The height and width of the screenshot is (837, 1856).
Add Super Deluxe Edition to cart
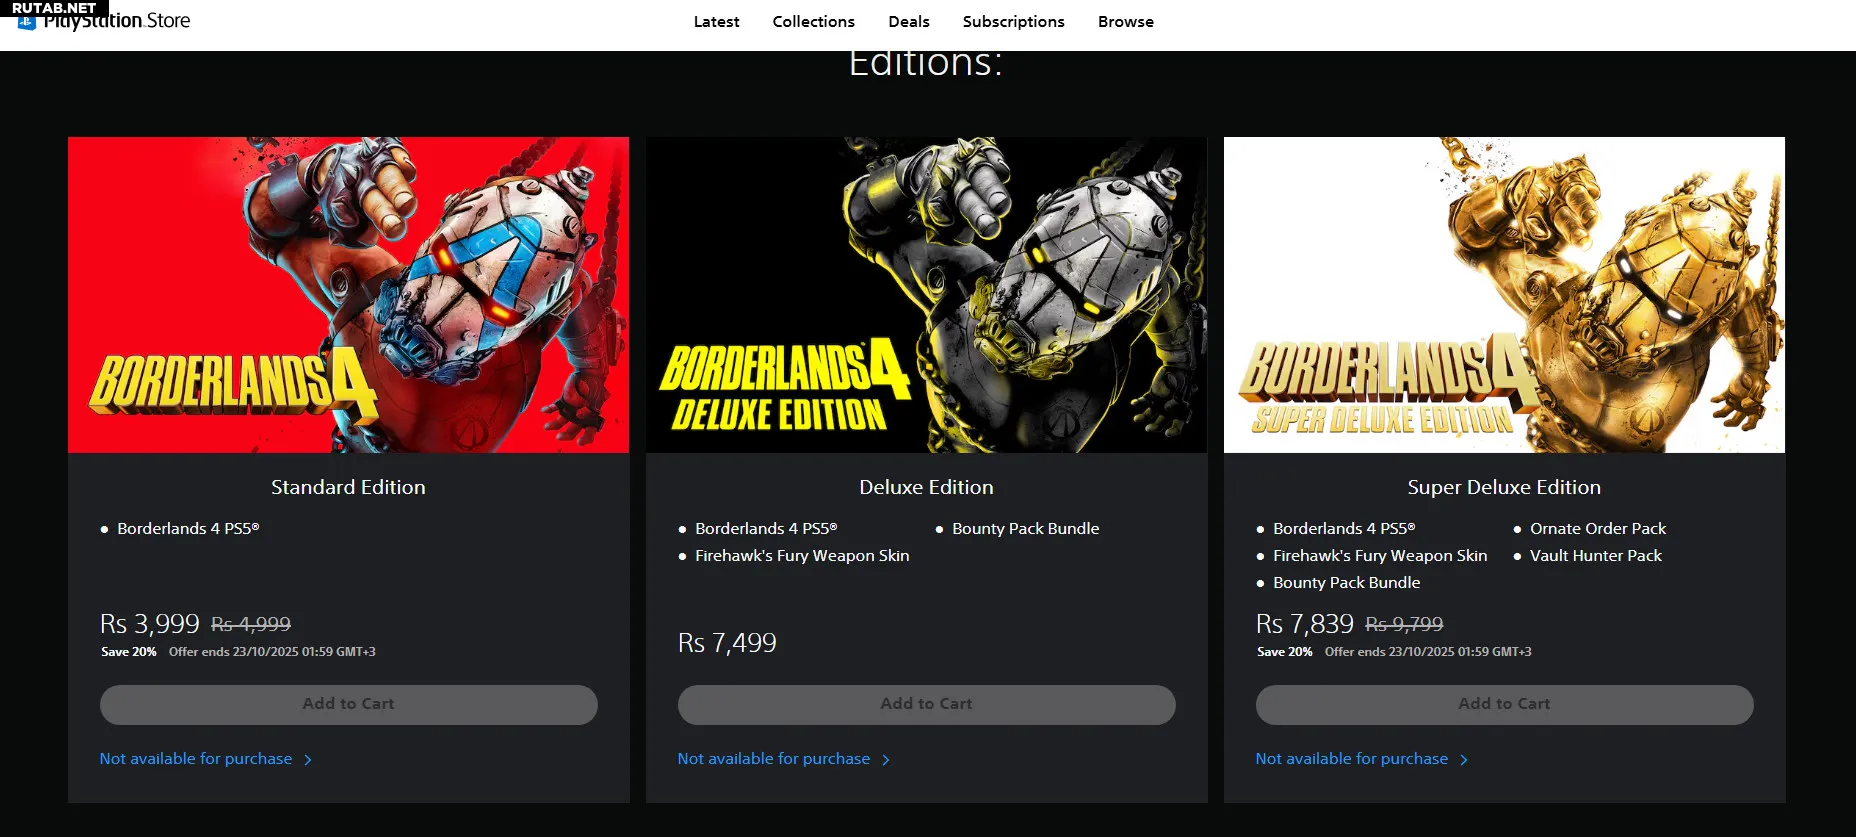point(1504,704)
